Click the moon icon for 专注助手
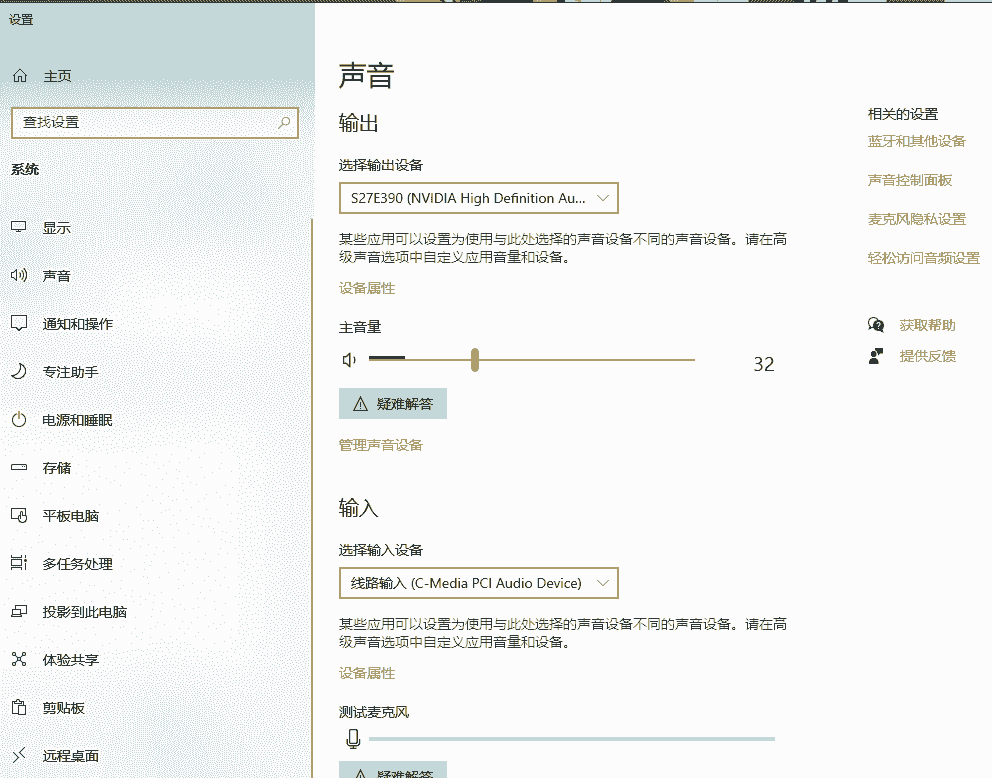Screen dimensions: 992x778 tap(19, 371)
